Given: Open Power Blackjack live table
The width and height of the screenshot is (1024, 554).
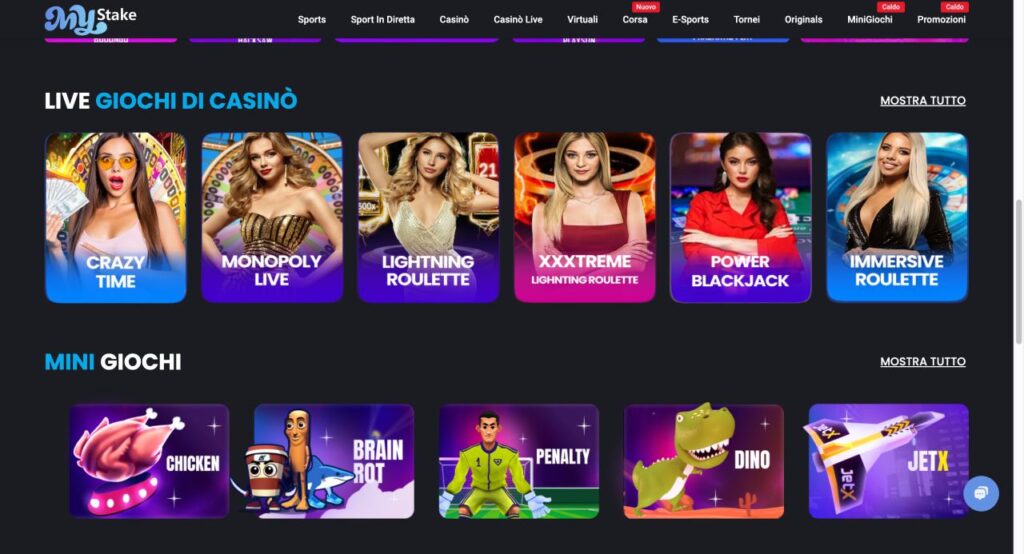Looking at the screenshot, I should coord(741,218).
